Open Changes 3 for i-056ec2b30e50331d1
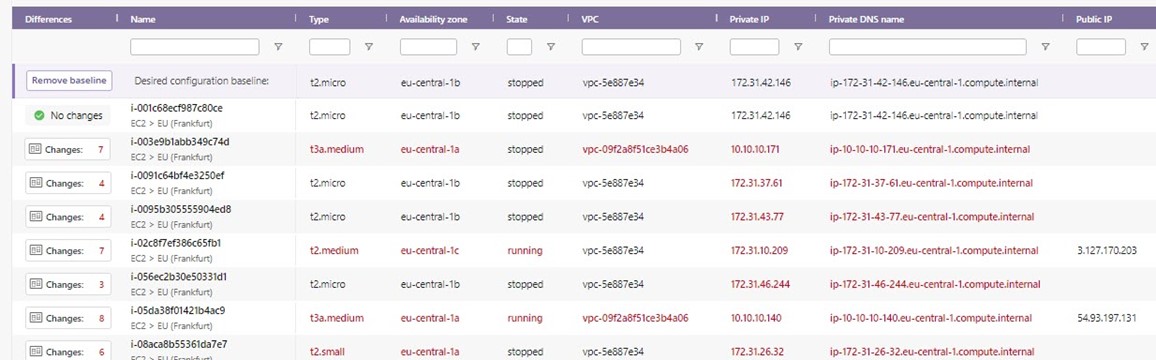 [68, 285]
